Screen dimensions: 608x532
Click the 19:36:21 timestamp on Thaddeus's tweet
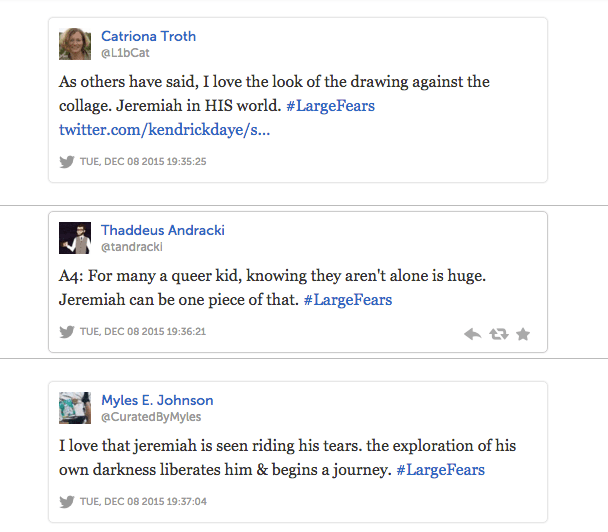click(143, 332)
